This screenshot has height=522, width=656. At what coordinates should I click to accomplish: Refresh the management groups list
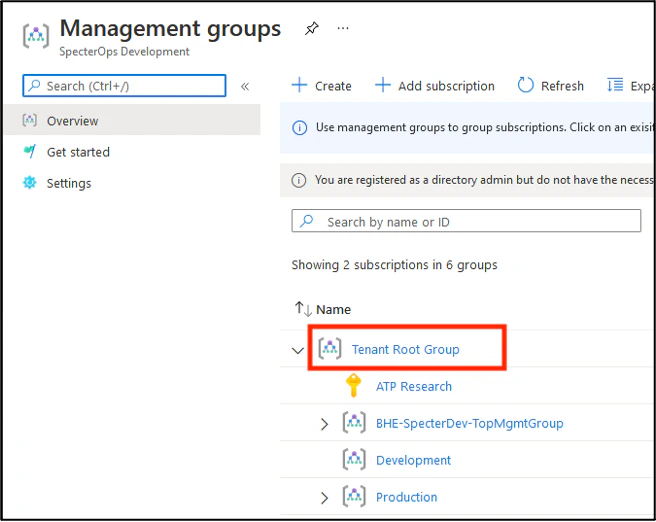550,86
